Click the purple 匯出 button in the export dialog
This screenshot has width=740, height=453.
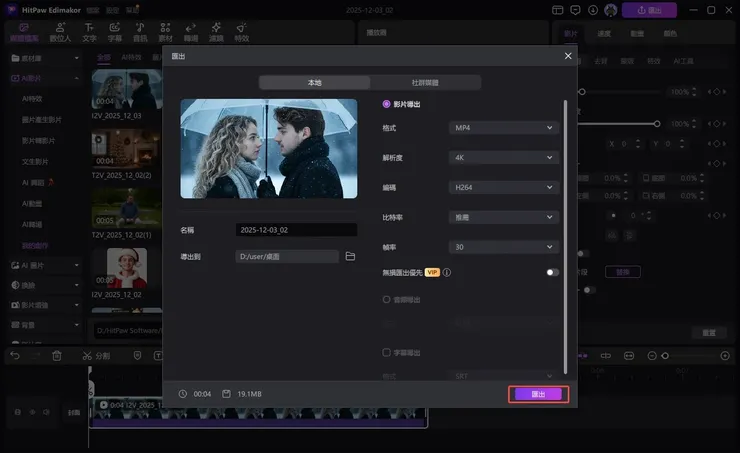(538, 394)
